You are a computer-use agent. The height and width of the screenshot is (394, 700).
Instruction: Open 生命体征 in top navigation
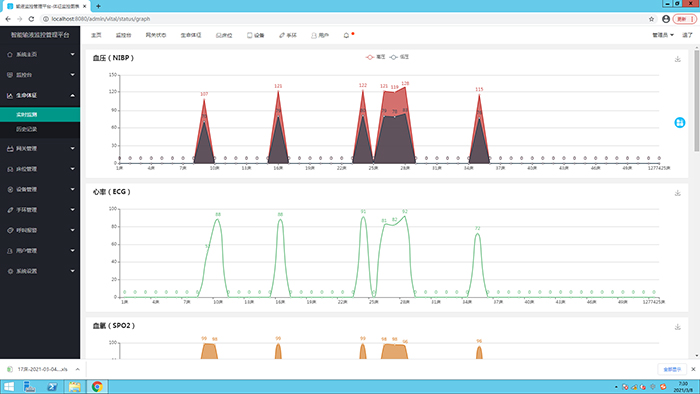(x=191, y=35)
